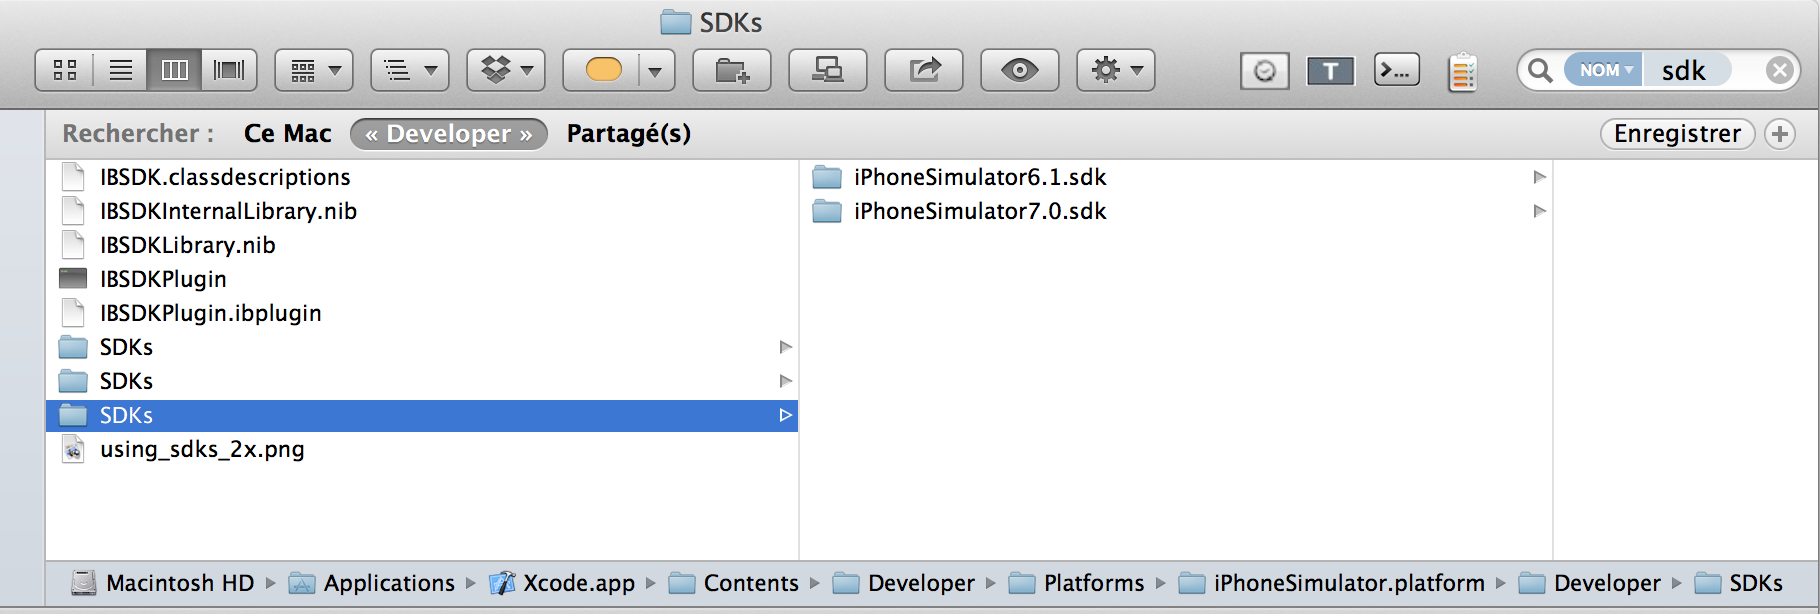This screenshot has width=1820, height=614.
Task: Select Ce Mac search scope
Action: [x=288, y=134]
